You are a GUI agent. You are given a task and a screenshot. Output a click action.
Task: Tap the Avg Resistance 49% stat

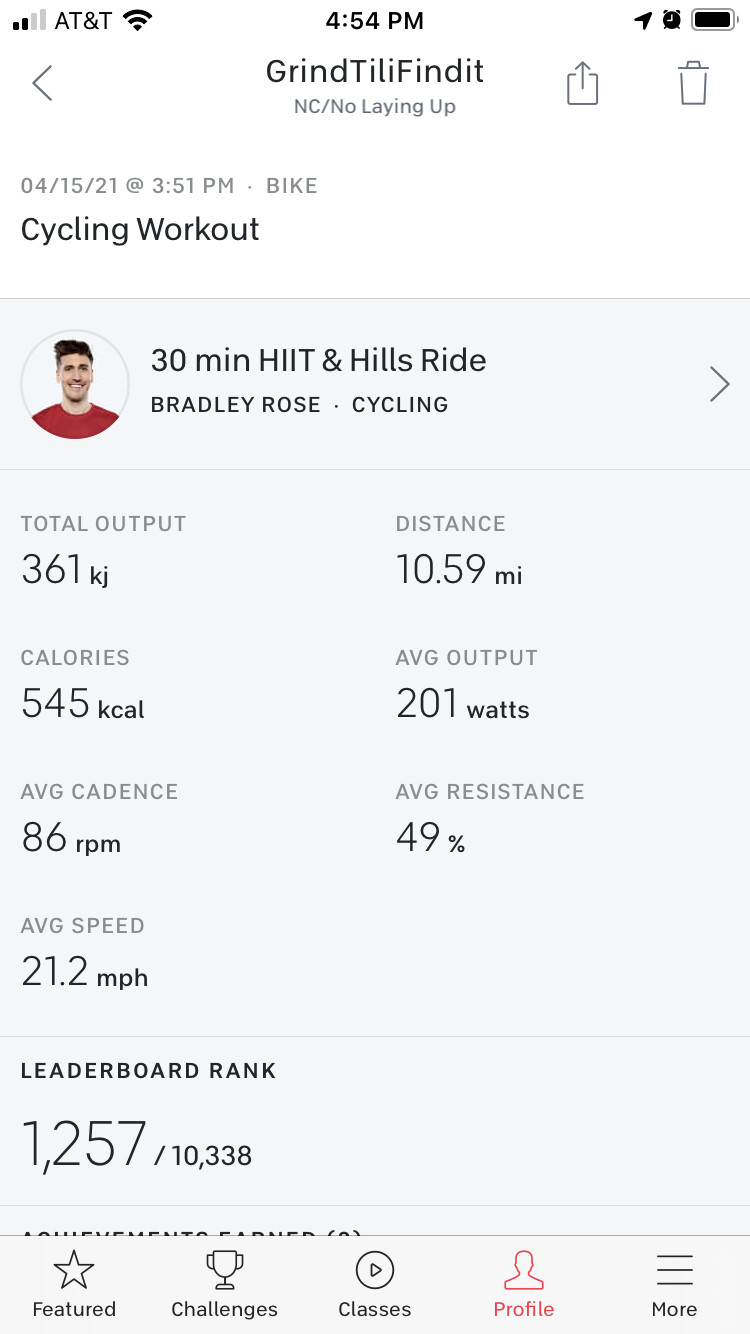click(431, 838)
